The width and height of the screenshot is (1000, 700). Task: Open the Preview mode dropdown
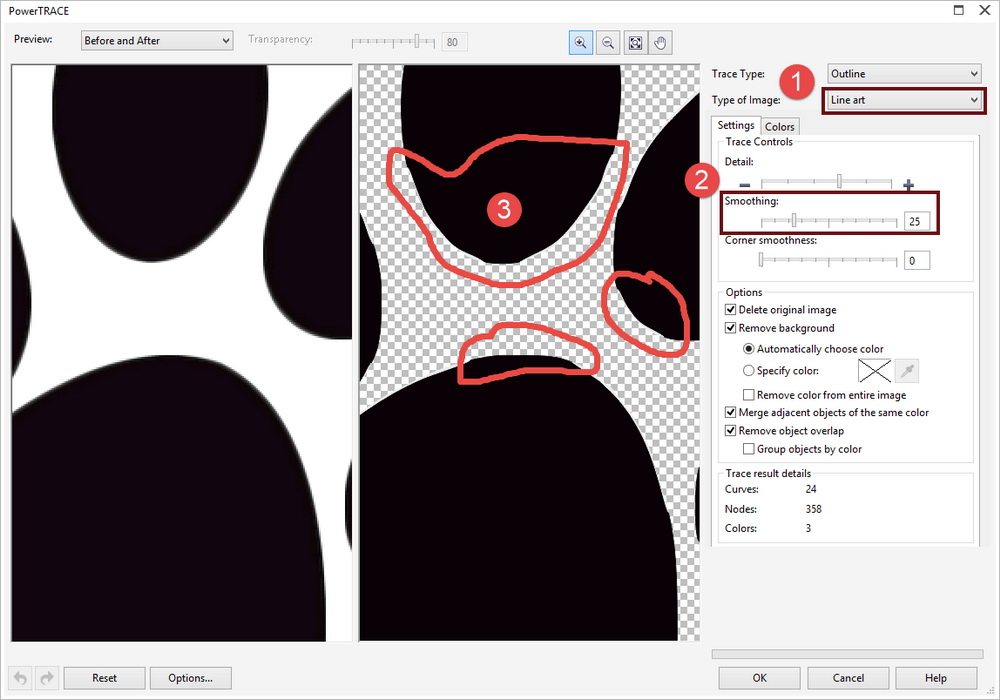pos(157,40)
